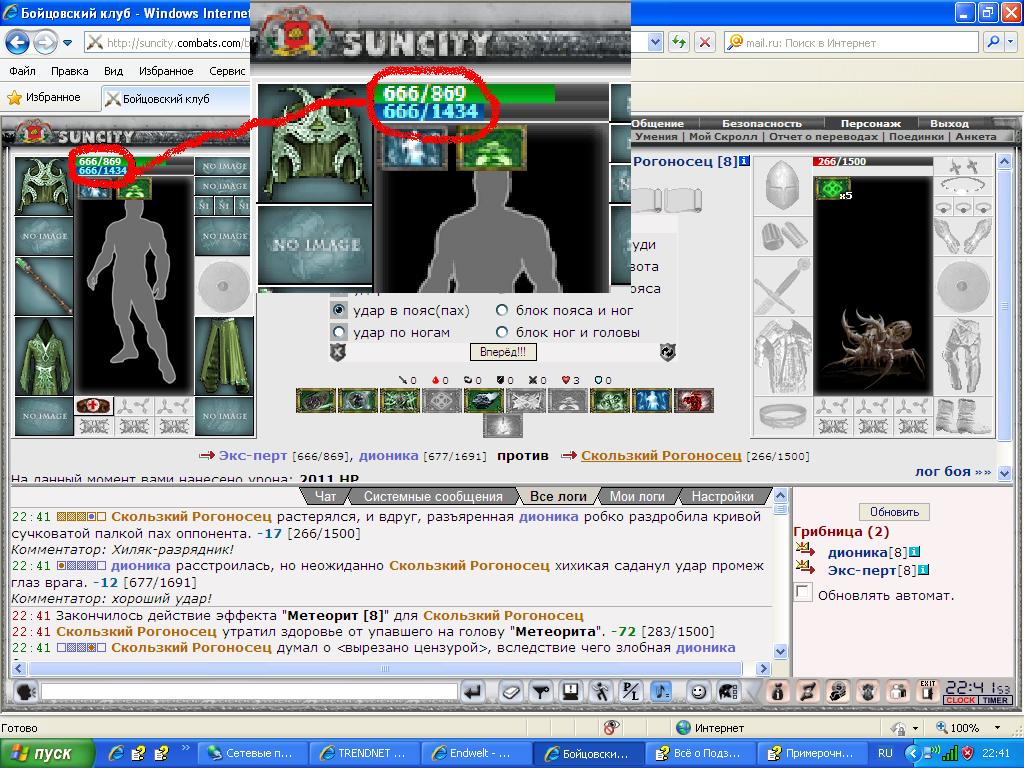Enable 'Обновлять автомат.' checkbox
1024x768 pixels.
pos(803,593)
